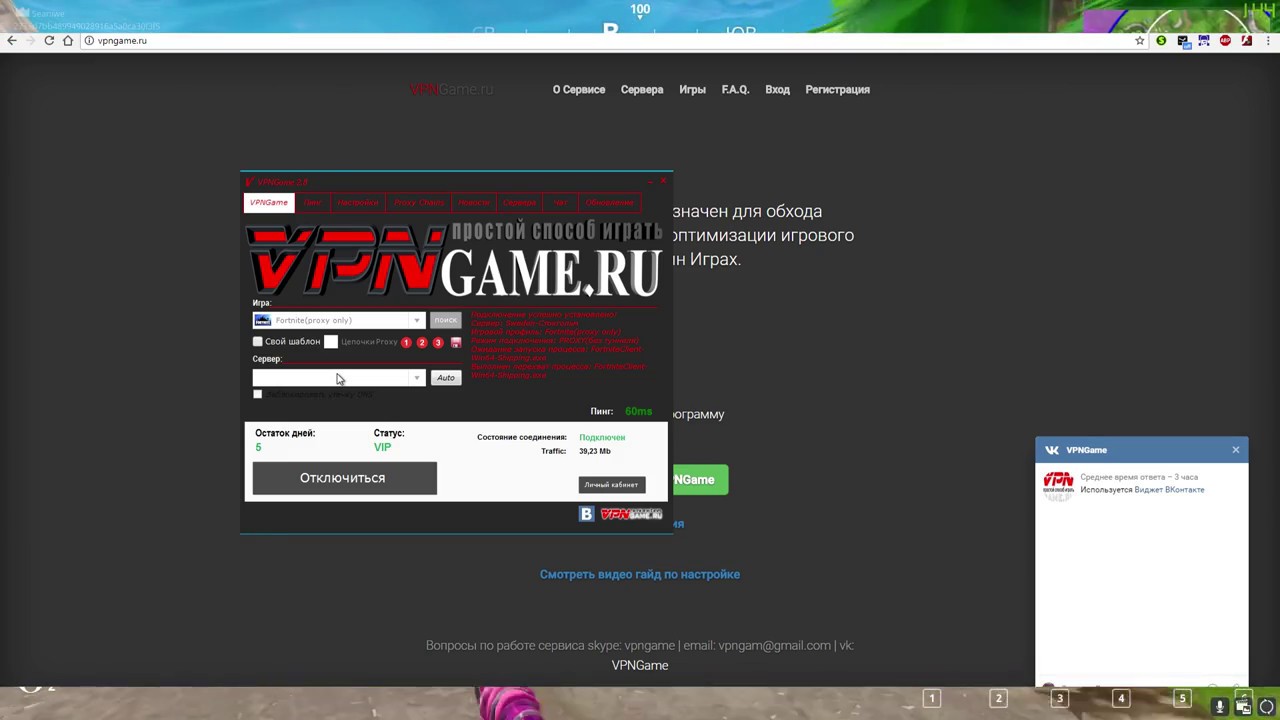Click 'Вход' login link
Viewport: 1280px width, 720px height.
777,90
